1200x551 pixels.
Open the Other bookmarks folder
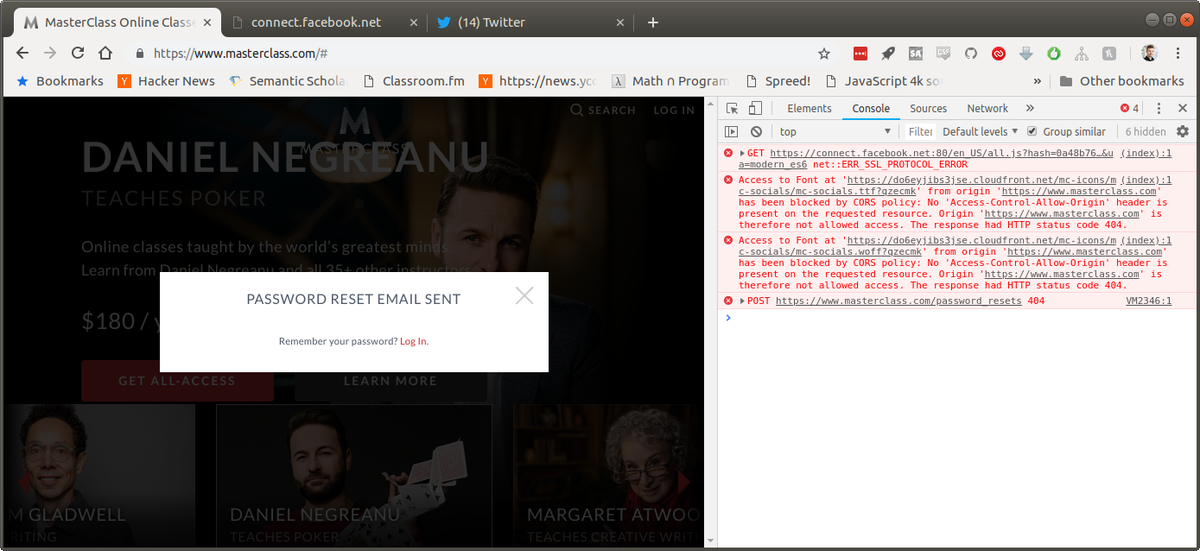click(1120, 81)
